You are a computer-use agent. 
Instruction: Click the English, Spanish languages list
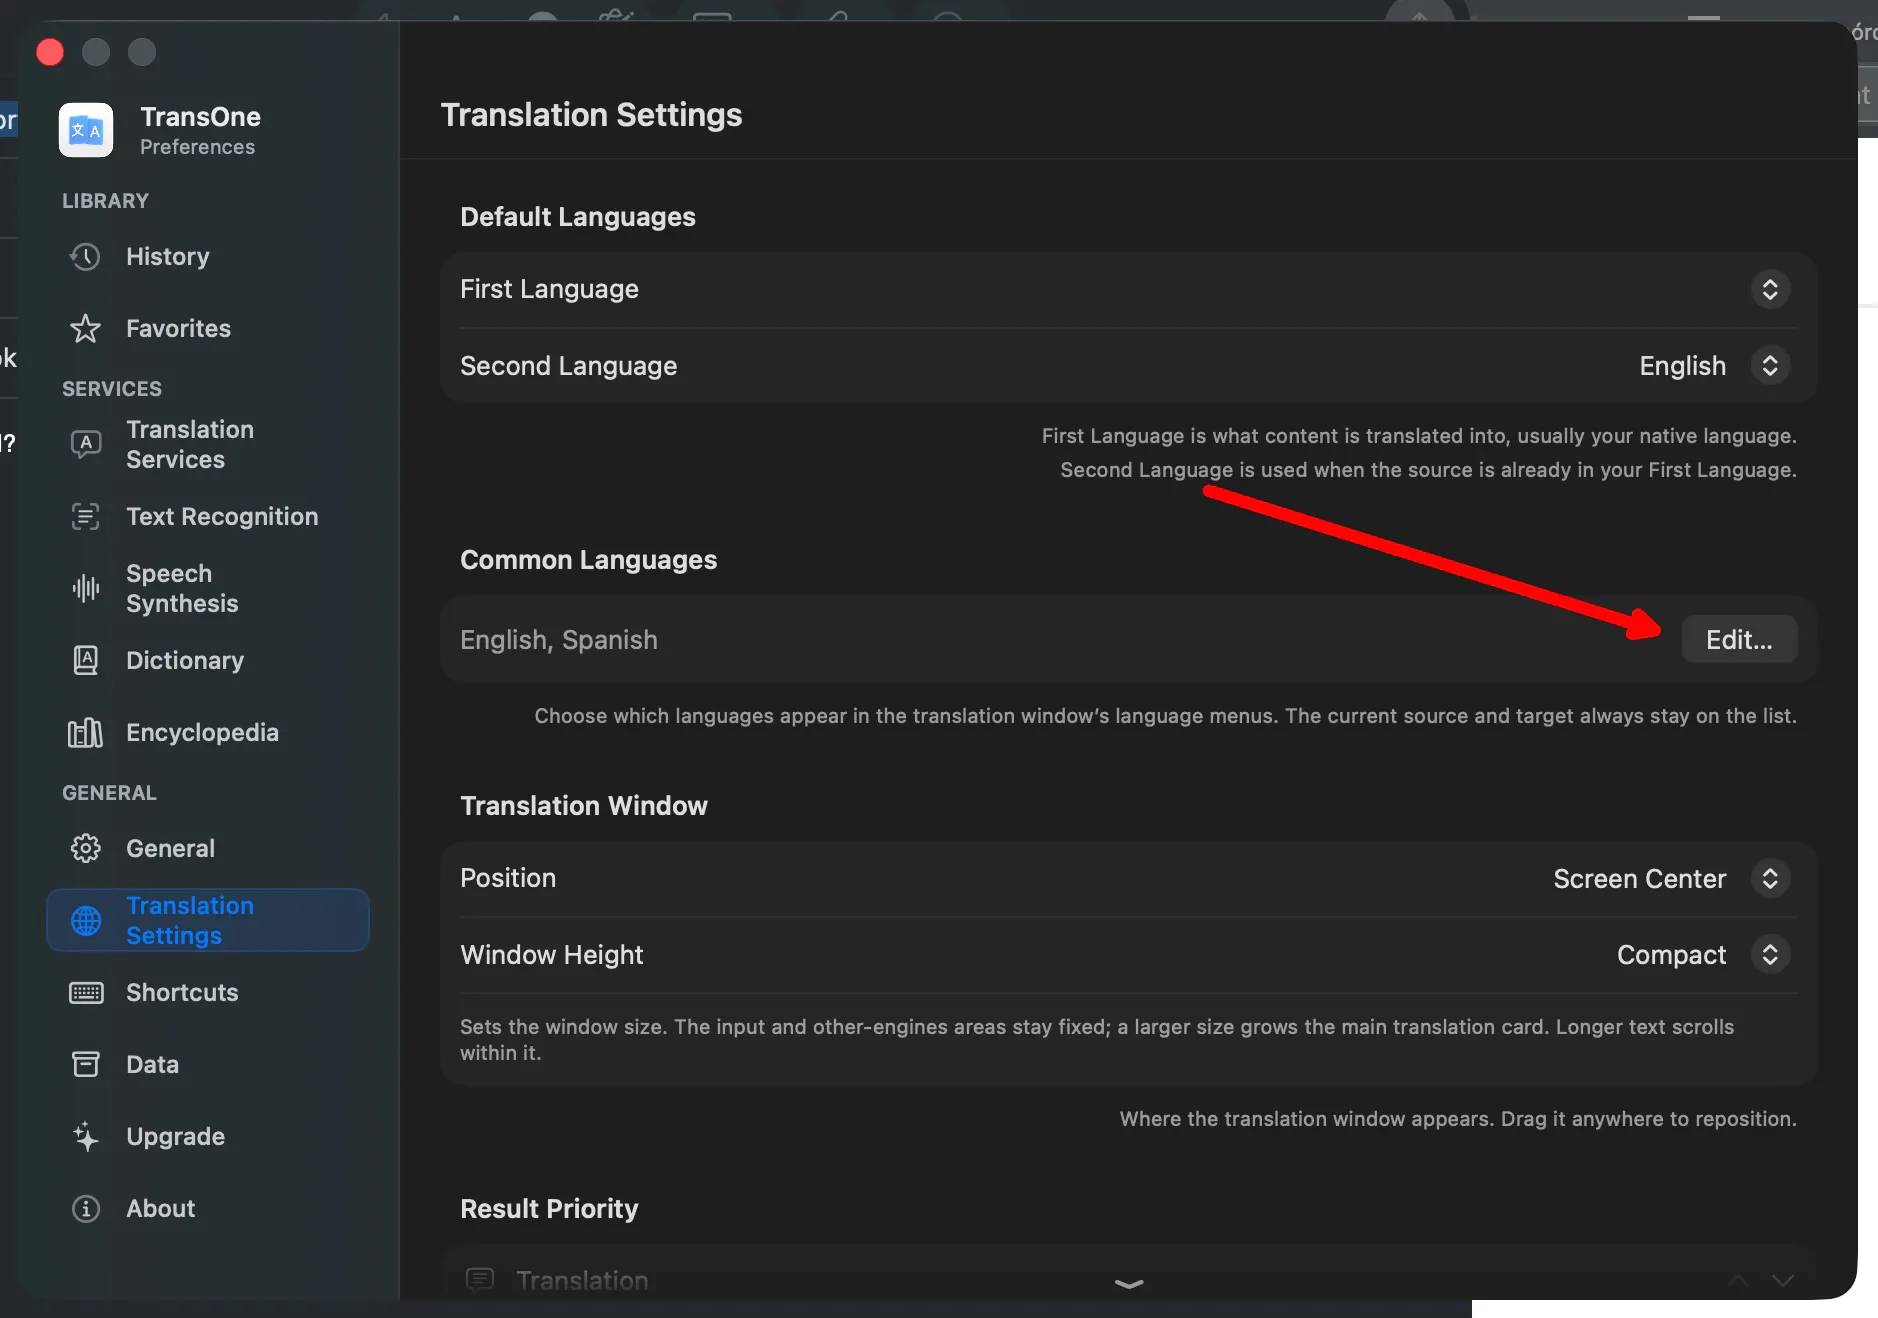pos(559,640)
